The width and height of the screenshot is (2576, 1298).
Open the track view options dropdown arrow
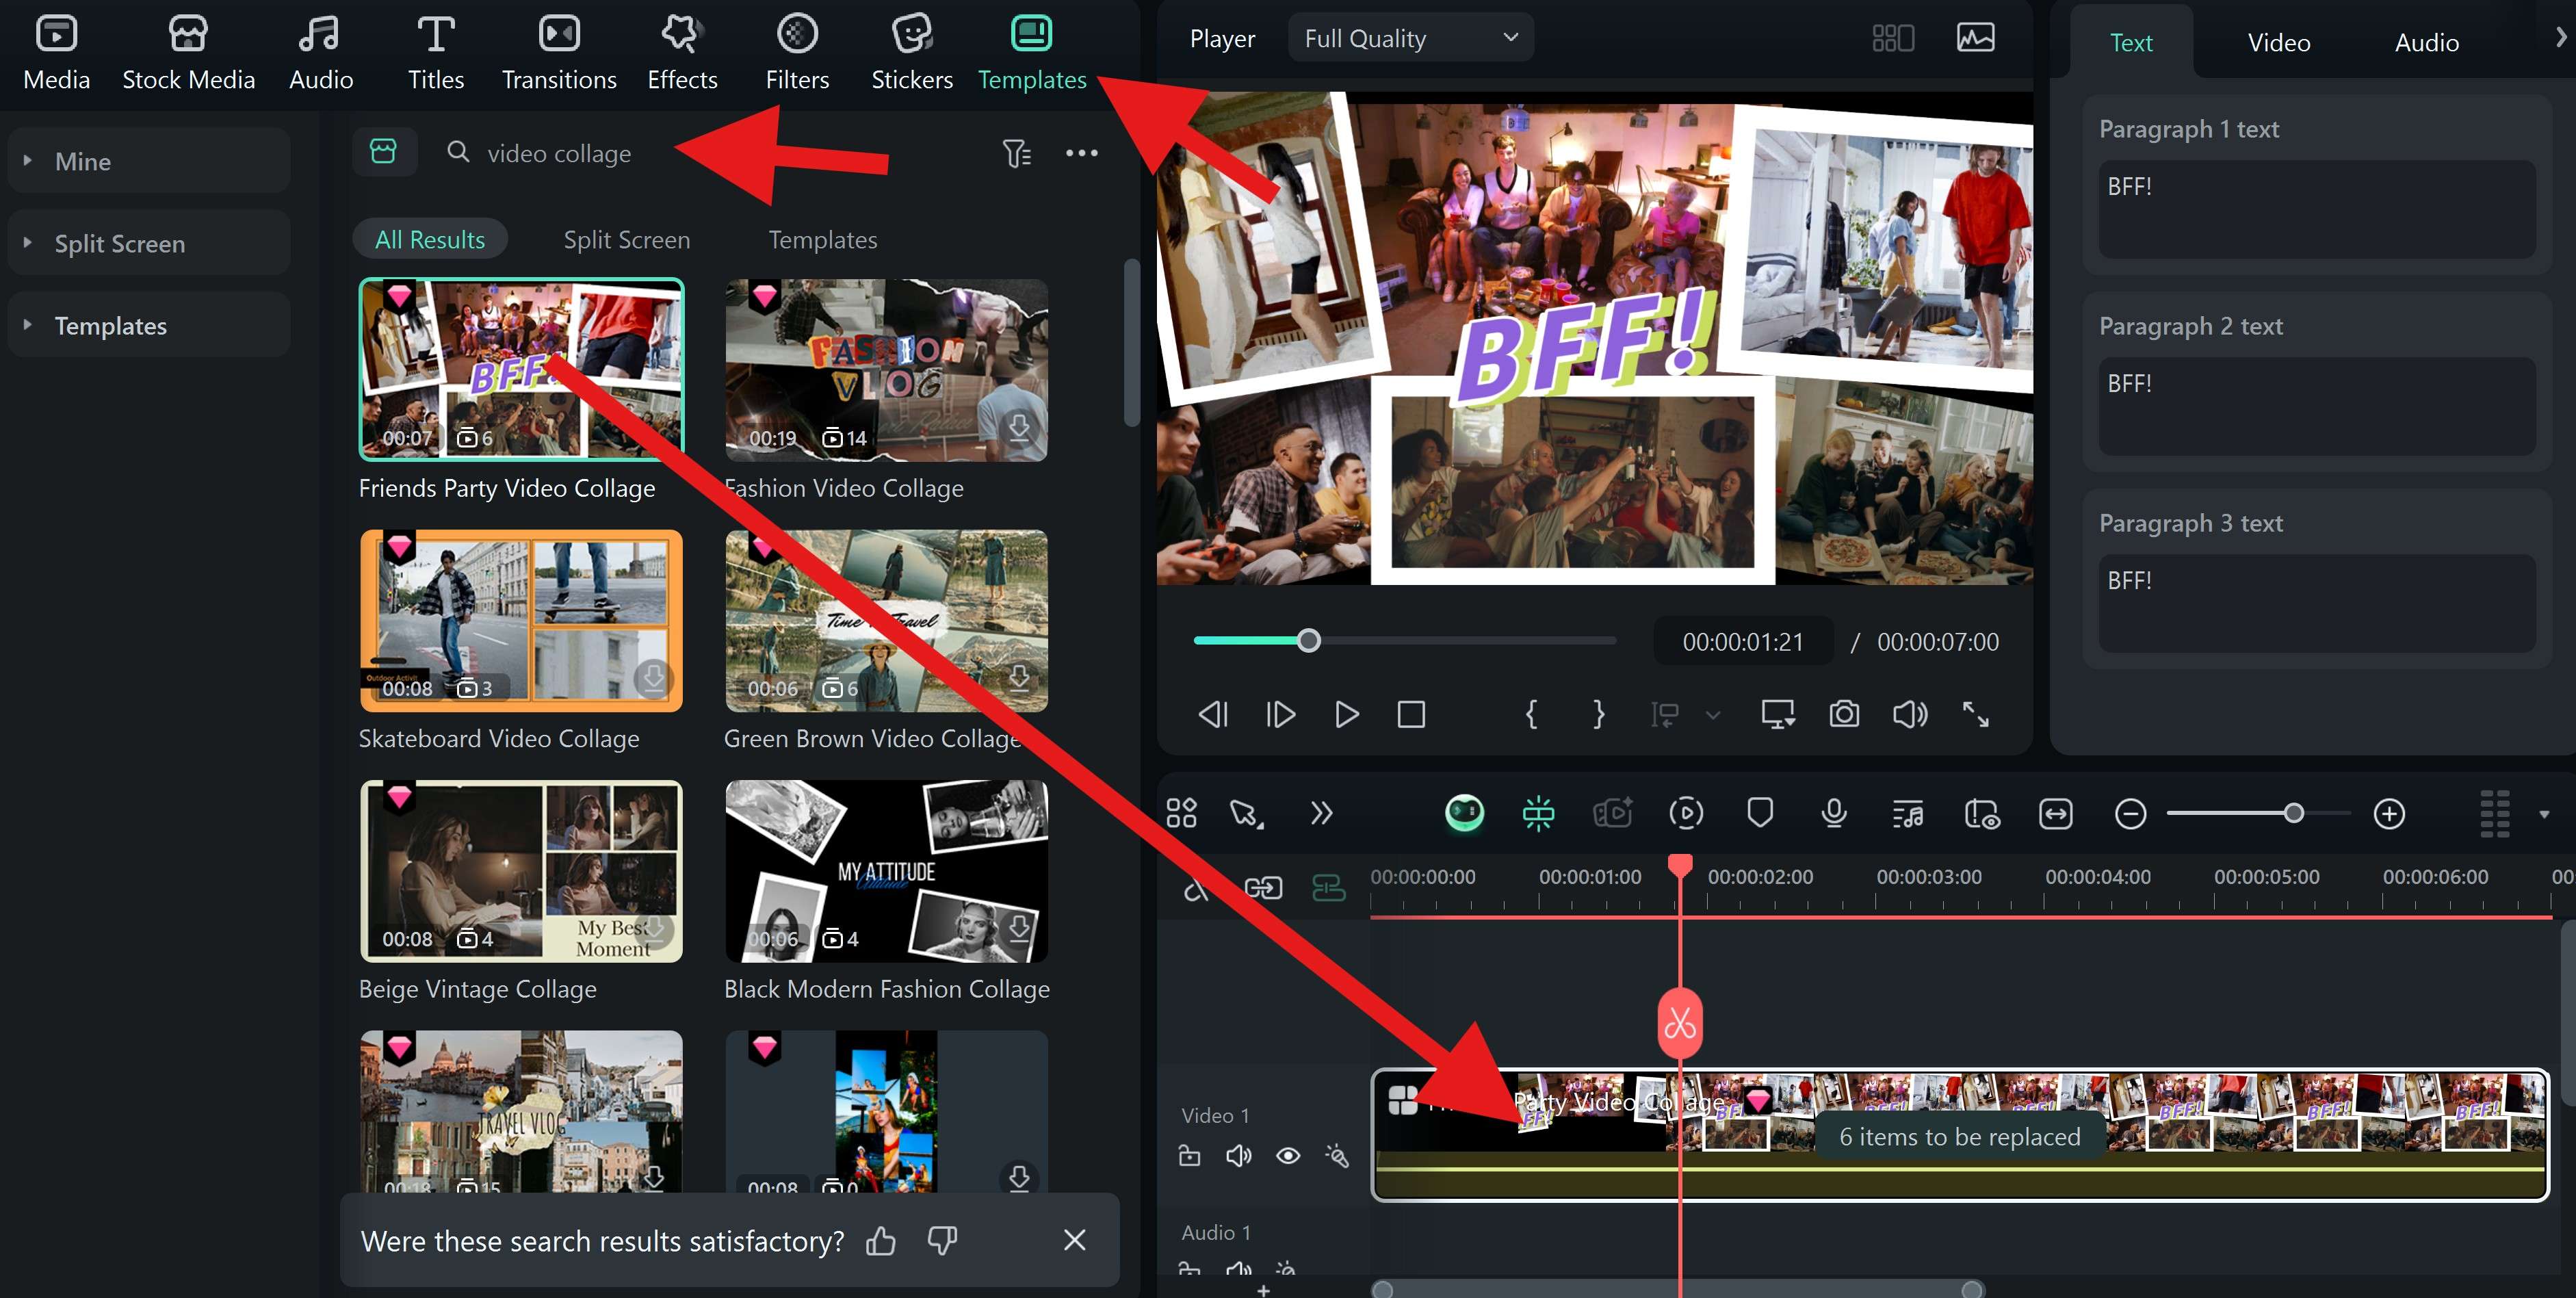click(x=2544, y=814)
